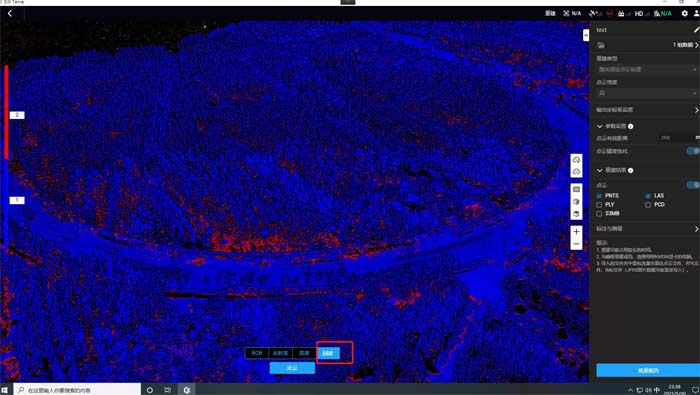Zoom out with the minus button
Image resolution: width=700 pixels, height=395 pixels.
point(576,244)
